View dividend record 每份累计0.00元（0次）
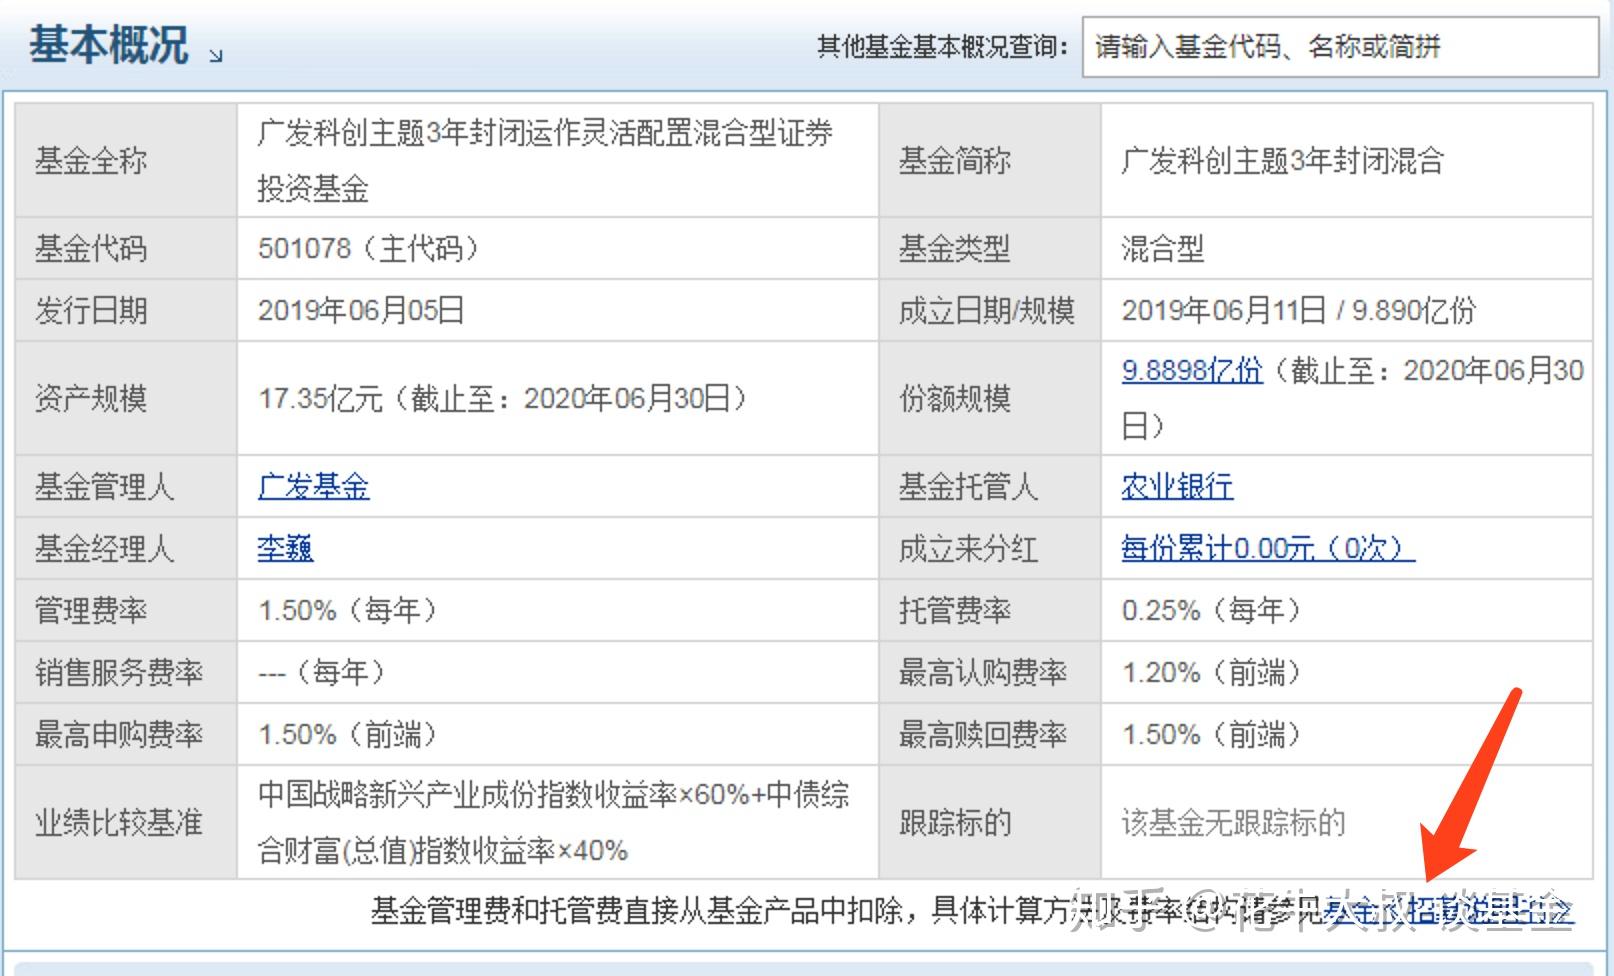1614x976 pixels. point(1265,548)
